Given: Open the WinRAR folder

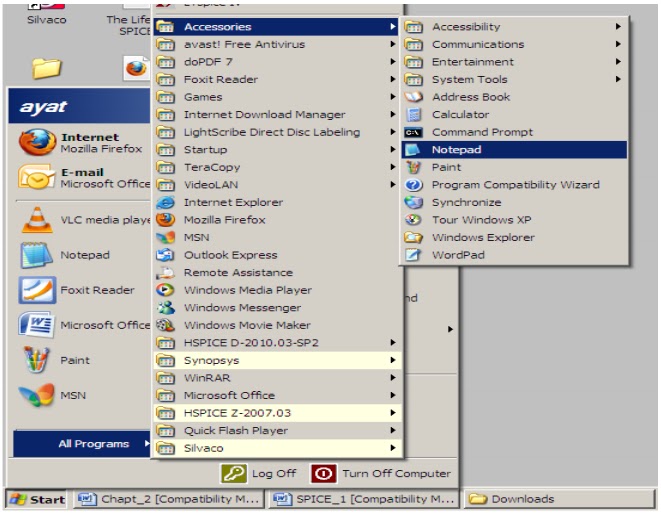Looking at the screenshot, I should tap(277, 378).
